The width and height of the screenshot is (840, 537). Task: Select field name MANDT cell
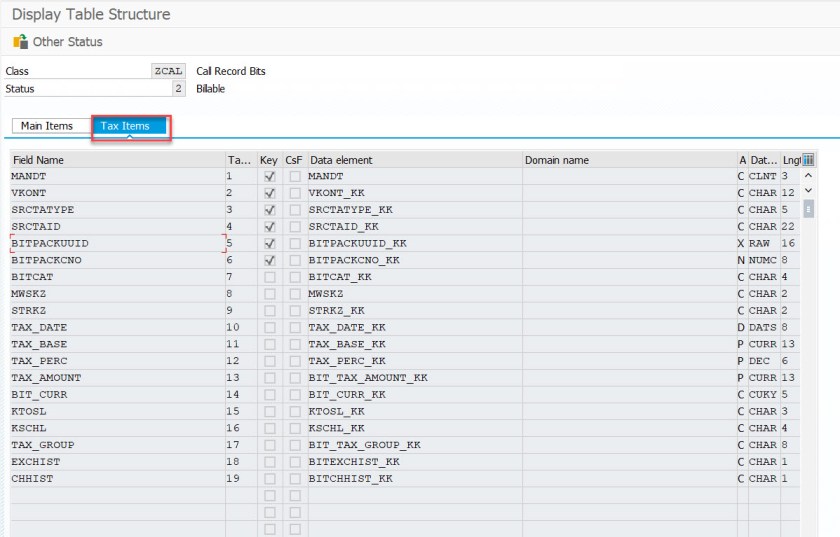(x=117, y=176)
